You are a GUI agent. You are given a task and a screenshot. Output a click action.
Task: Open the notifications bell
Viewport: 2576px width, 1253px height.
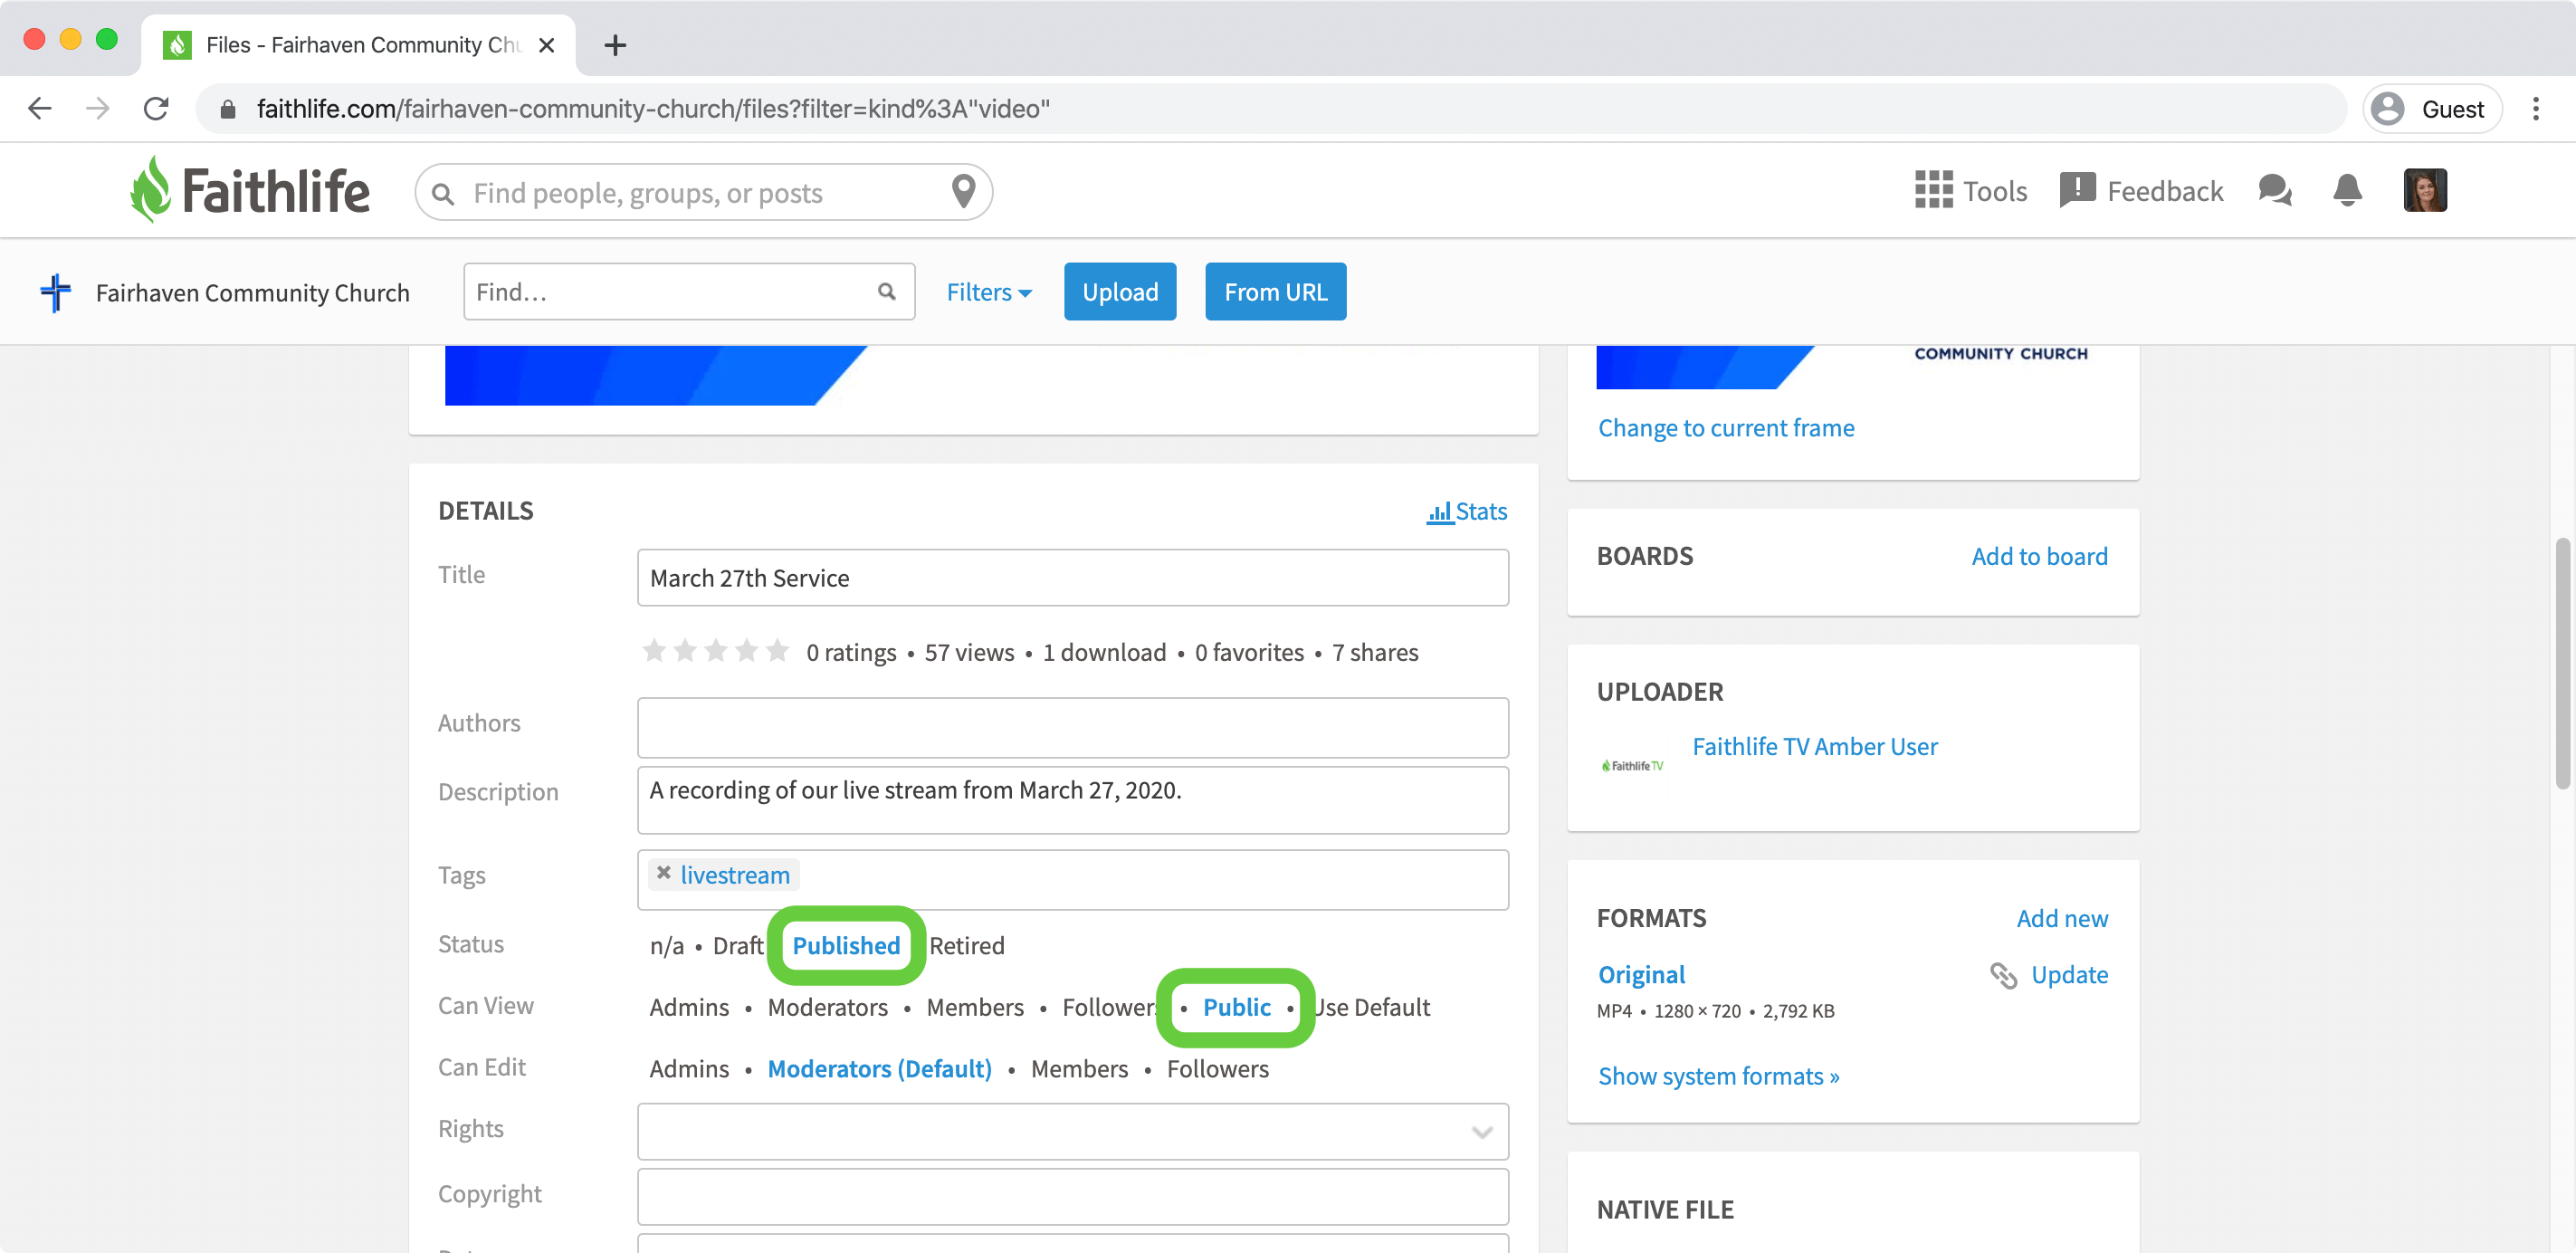tap(2347, 190)
